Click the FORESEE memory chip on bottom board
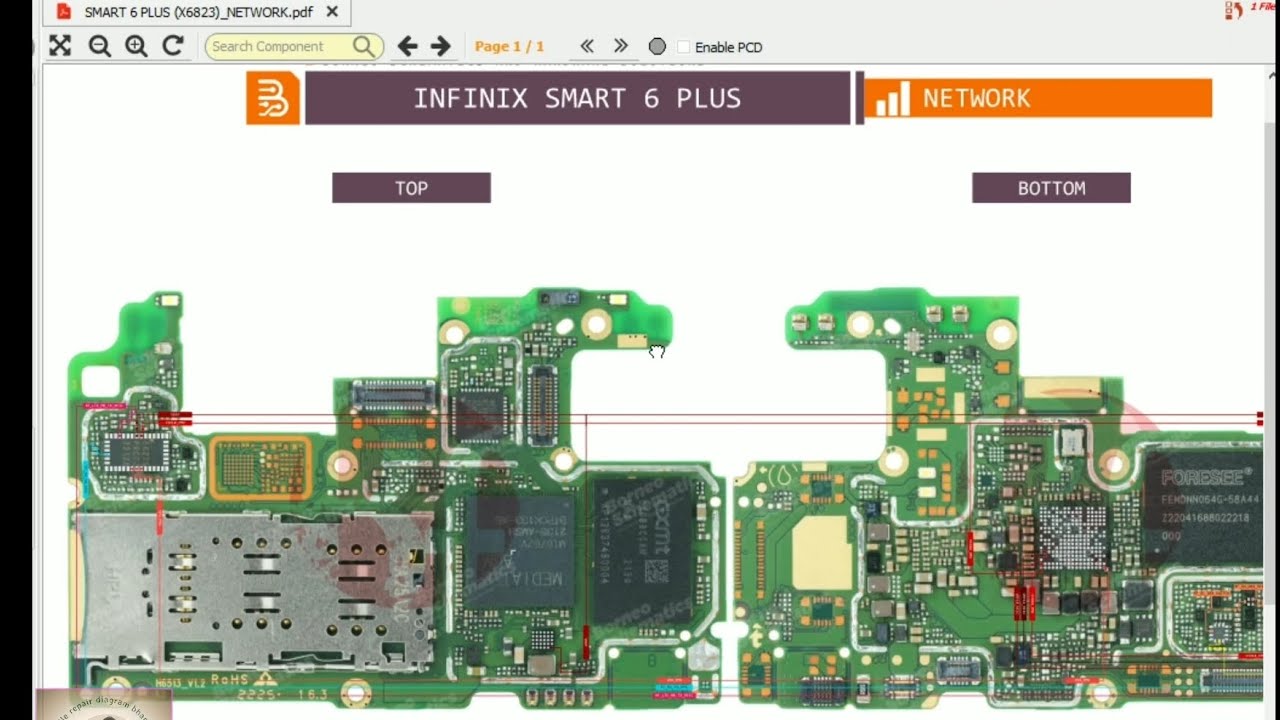 [1203, 505]
